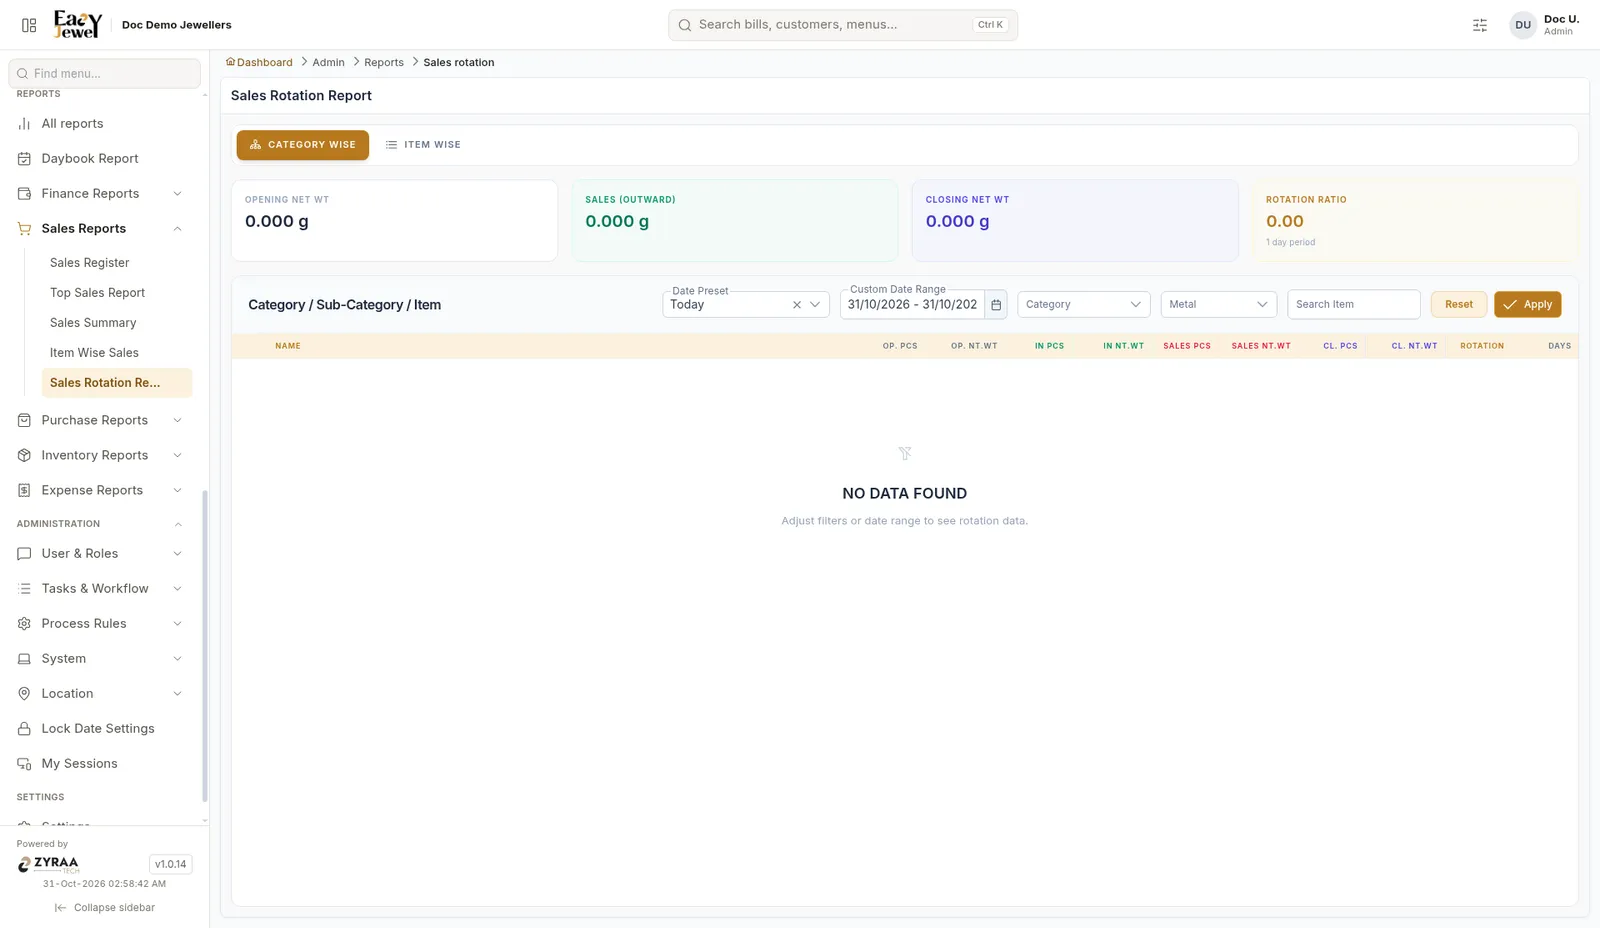Click the Collapse sidebar arrow icon

click(x=60, y=908)
